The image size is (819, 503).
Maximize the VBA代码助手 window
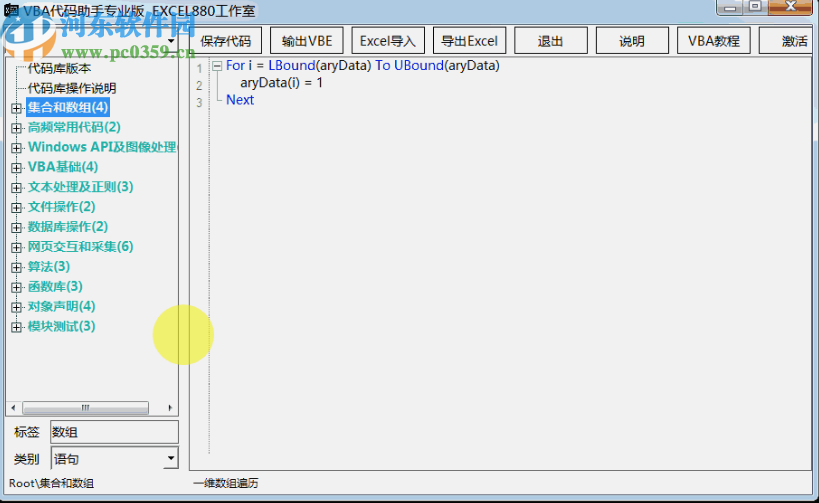(x=755, y=7)
